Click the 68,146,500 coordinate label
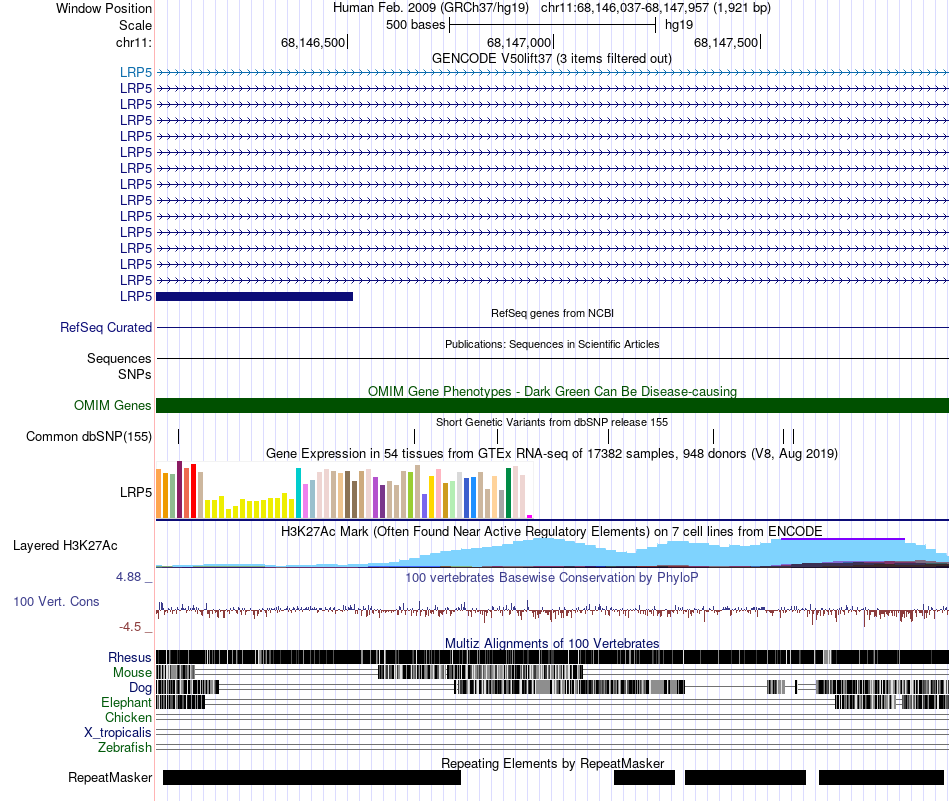This screenshot has width=950, height=801. point(313,42)
